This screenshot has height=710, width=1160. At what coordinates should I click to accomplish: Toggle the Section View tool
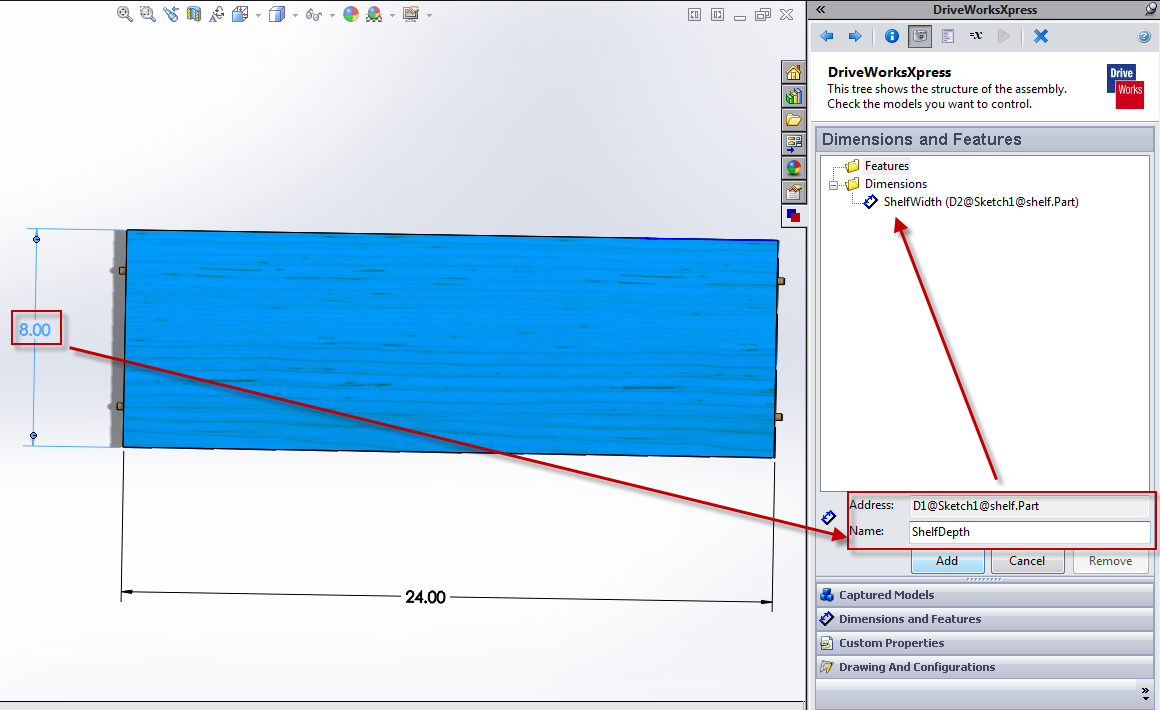click(x=194, y=14)
